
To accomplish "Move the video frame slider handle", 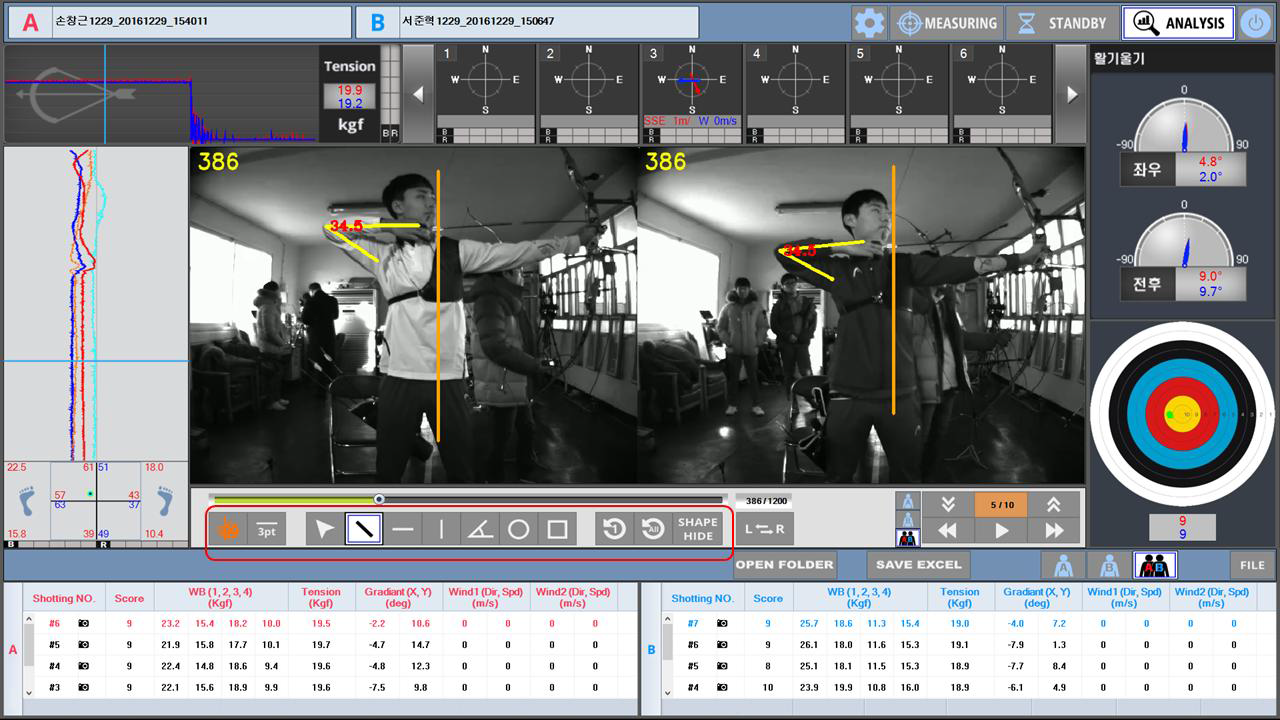I will click(379, 498).
